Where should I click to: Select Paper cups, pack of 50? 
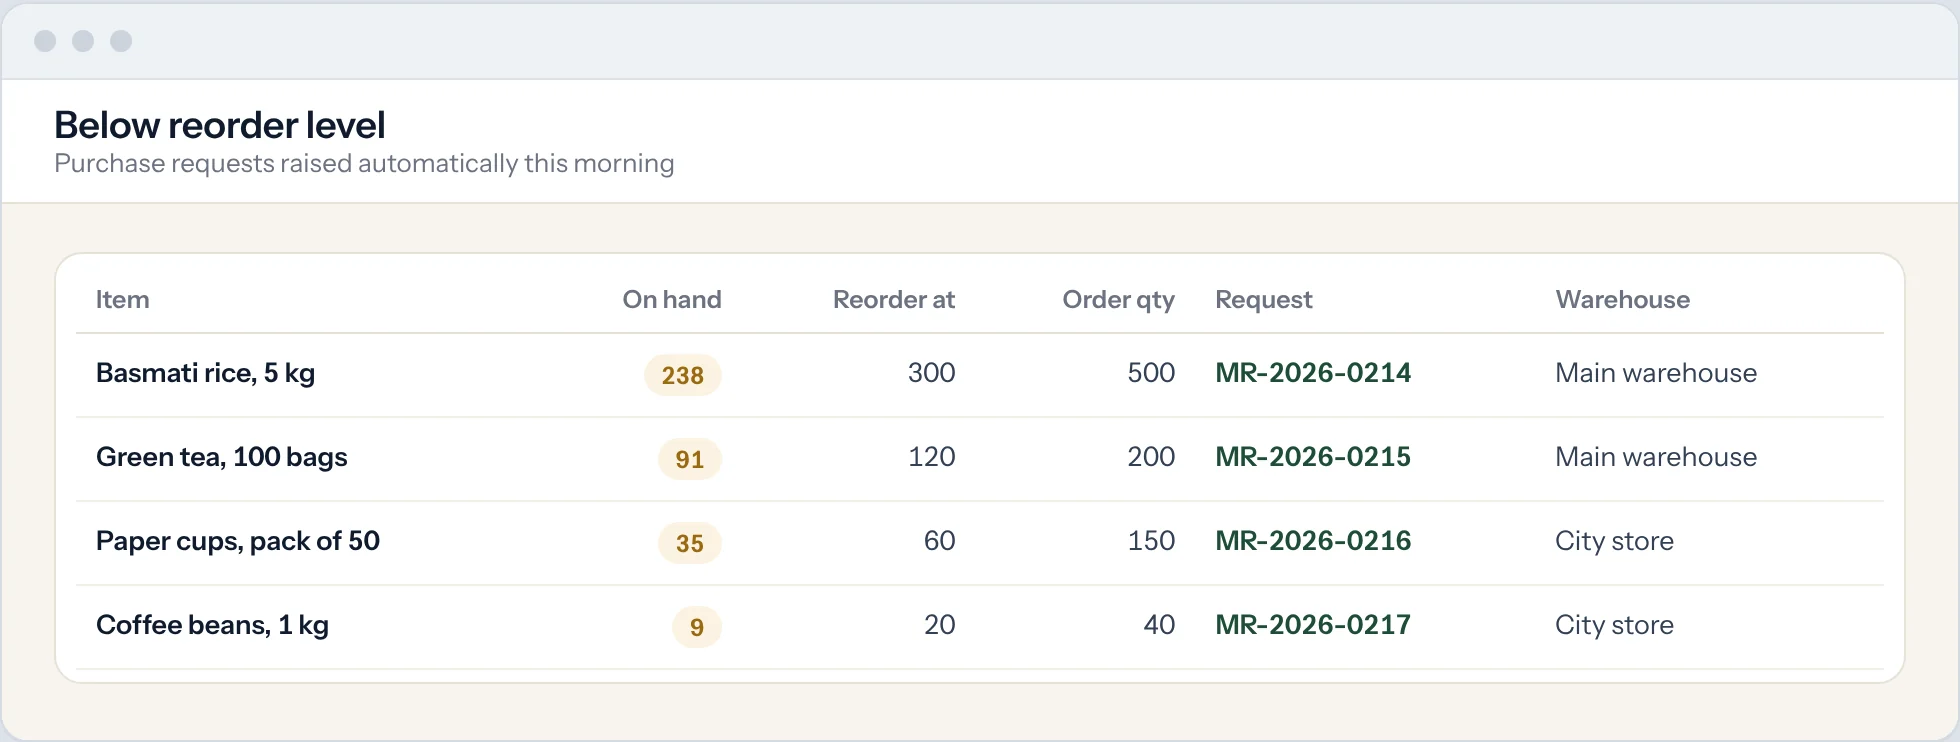coord(238,542)
